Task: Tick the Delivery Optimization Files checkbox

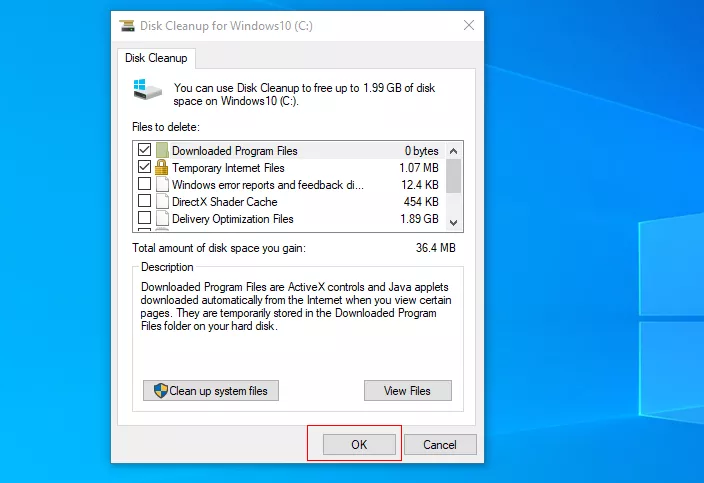Action: [144, 217]
